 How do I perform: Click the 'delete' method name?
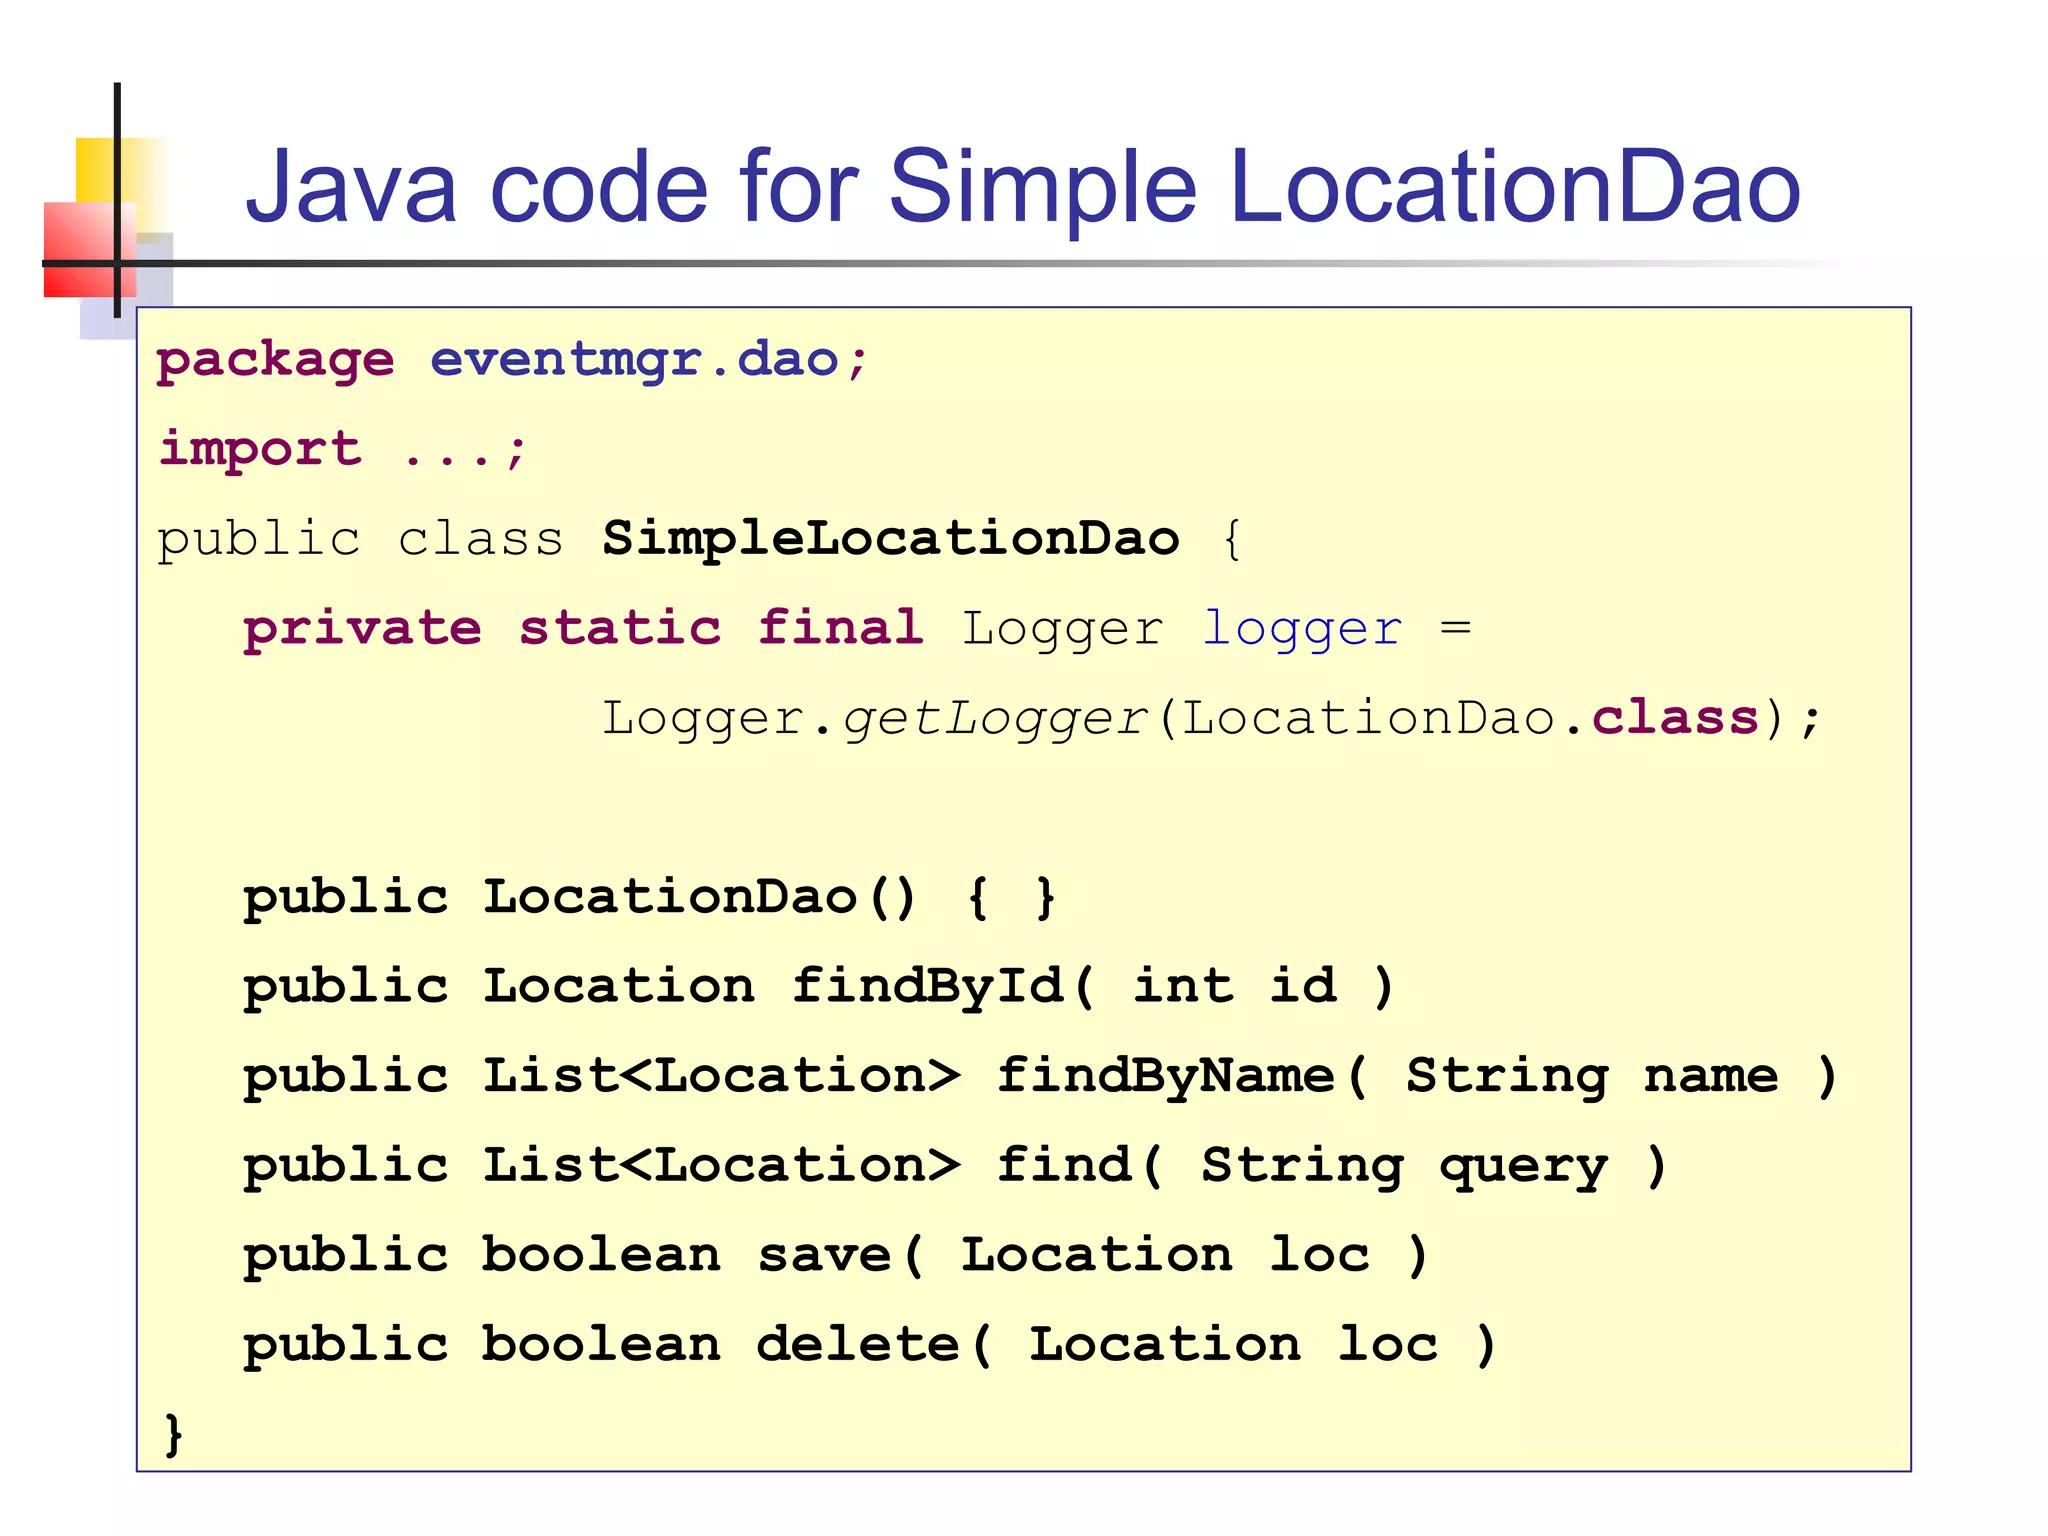tap(858, 1344)
